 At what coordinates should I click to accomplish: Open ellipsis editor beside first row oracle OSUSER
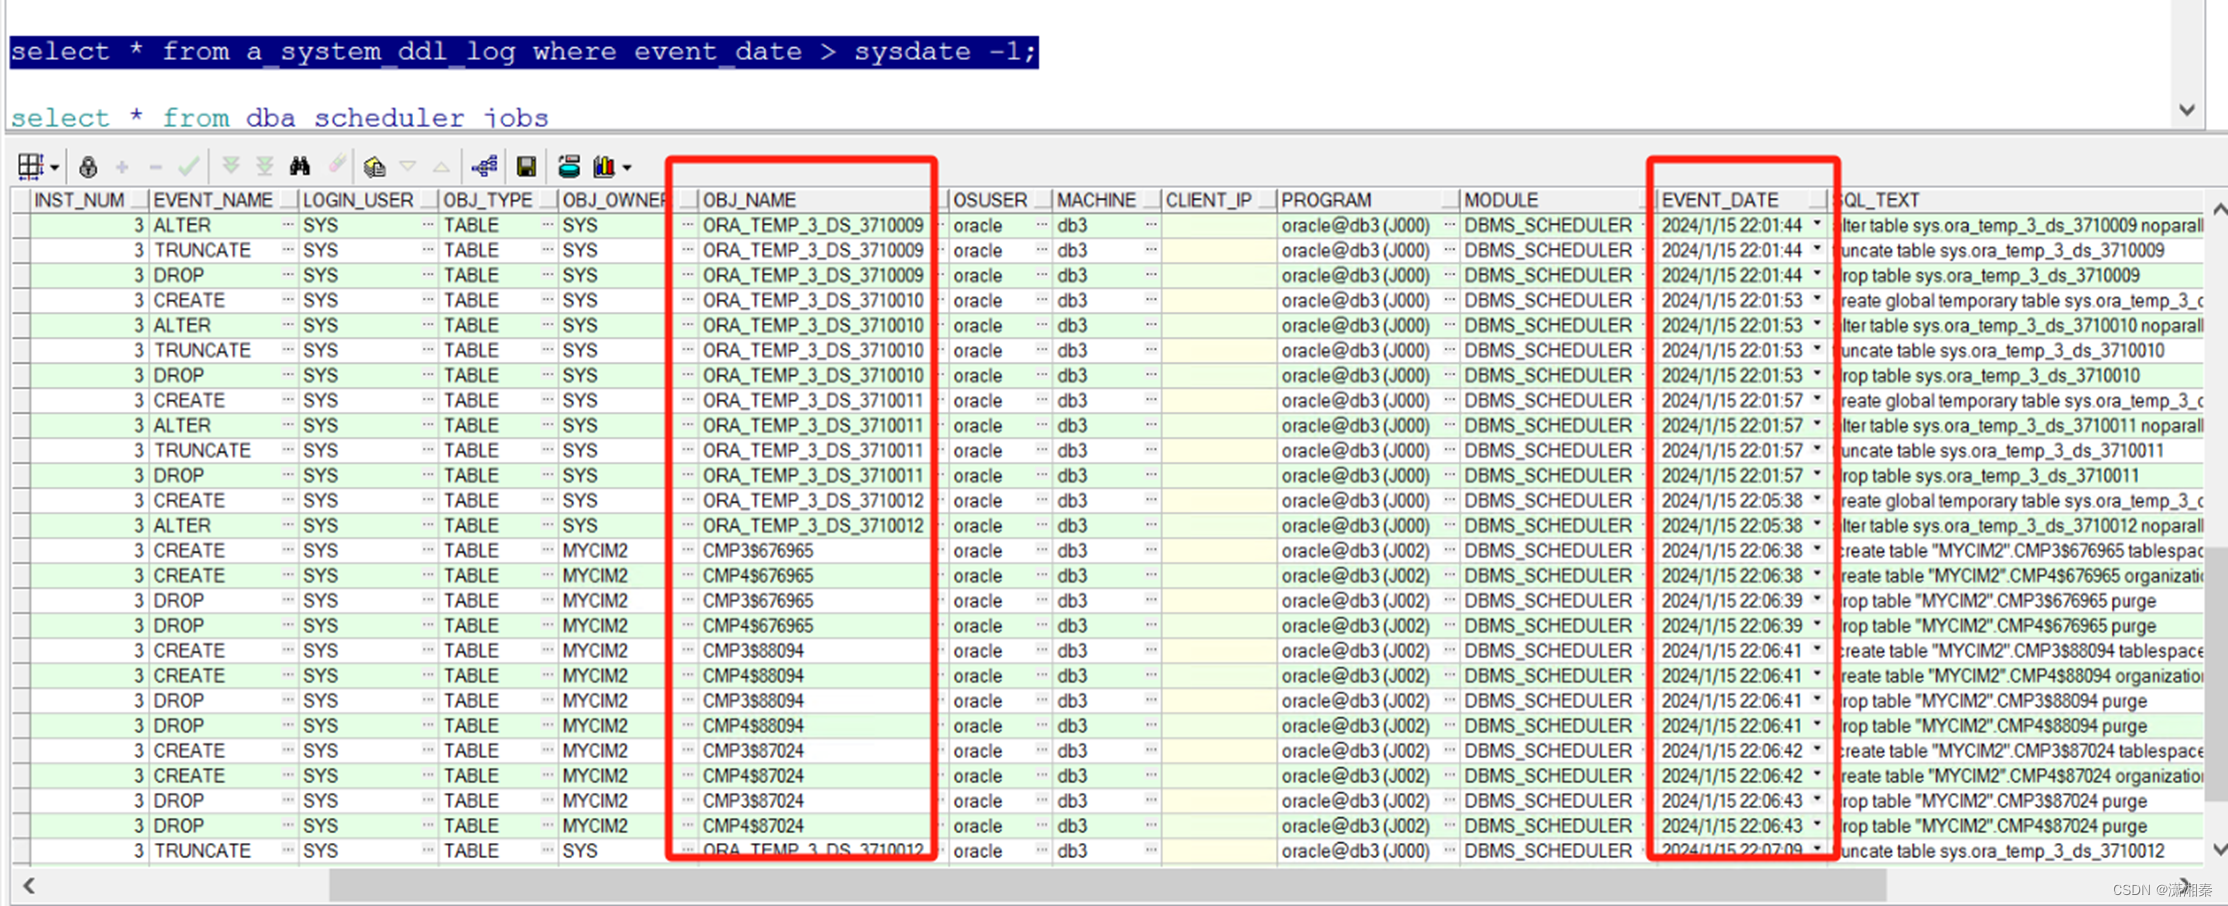click(1041, 225)
